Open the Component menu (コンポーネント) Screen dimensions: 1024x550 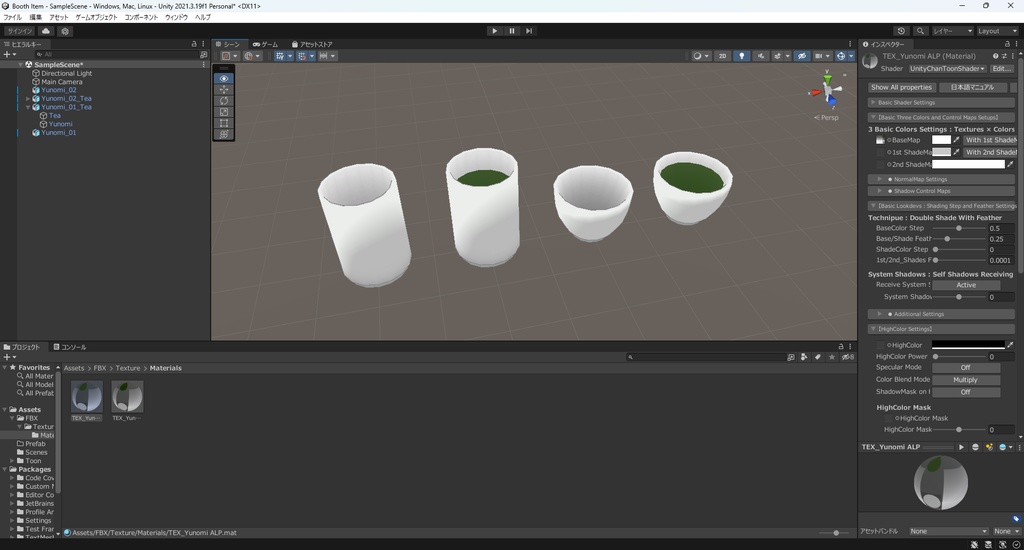tap(141, 18)
